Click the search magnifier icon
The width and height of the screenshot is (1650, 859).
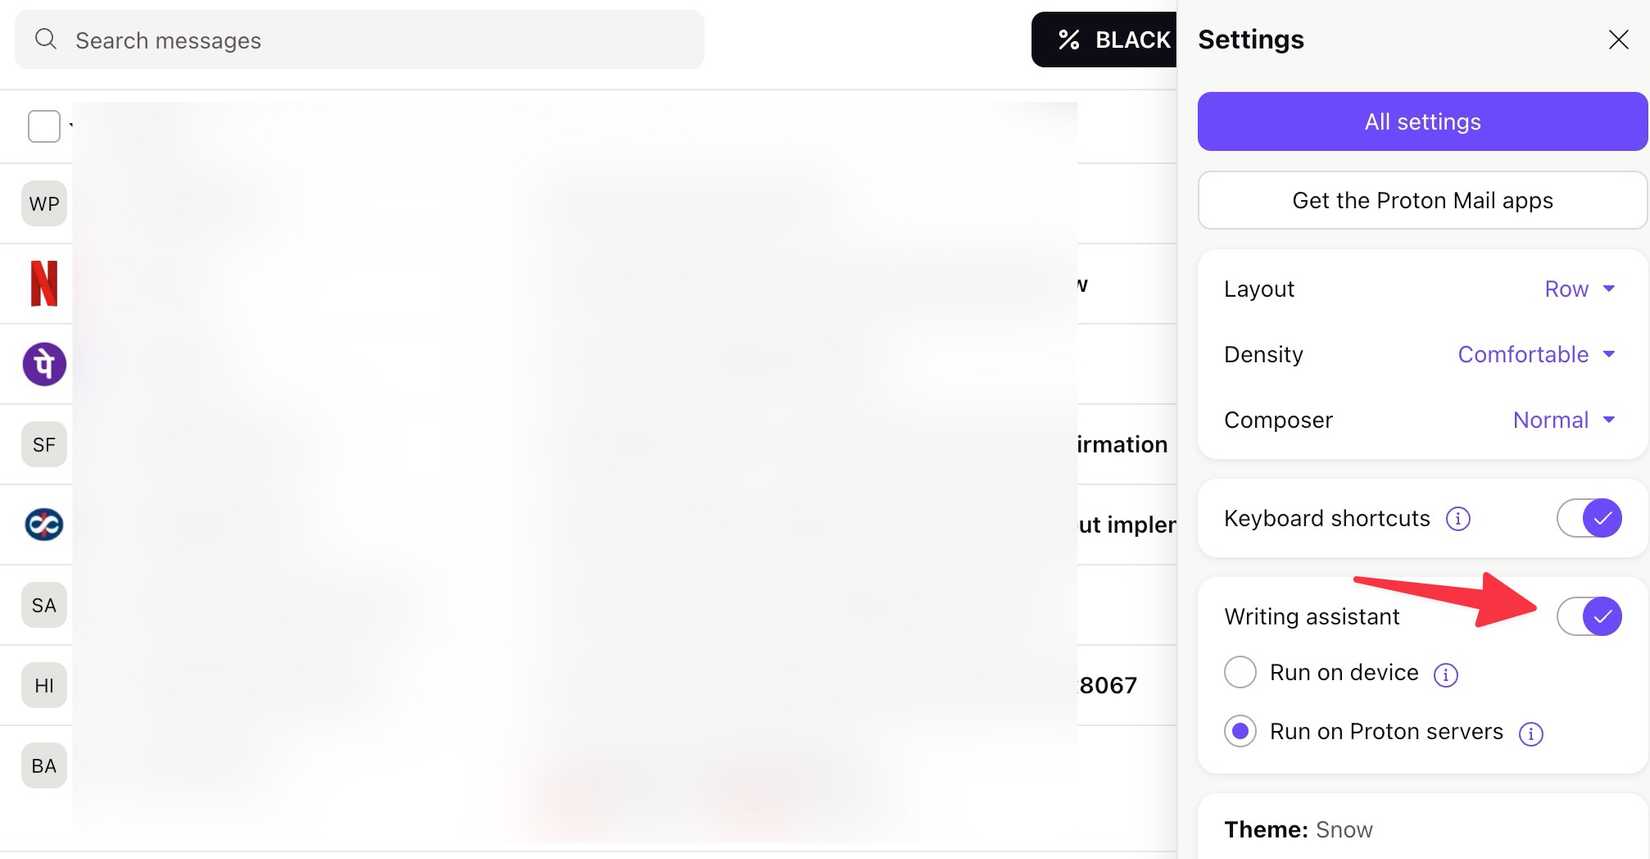[x=46, y=39]
